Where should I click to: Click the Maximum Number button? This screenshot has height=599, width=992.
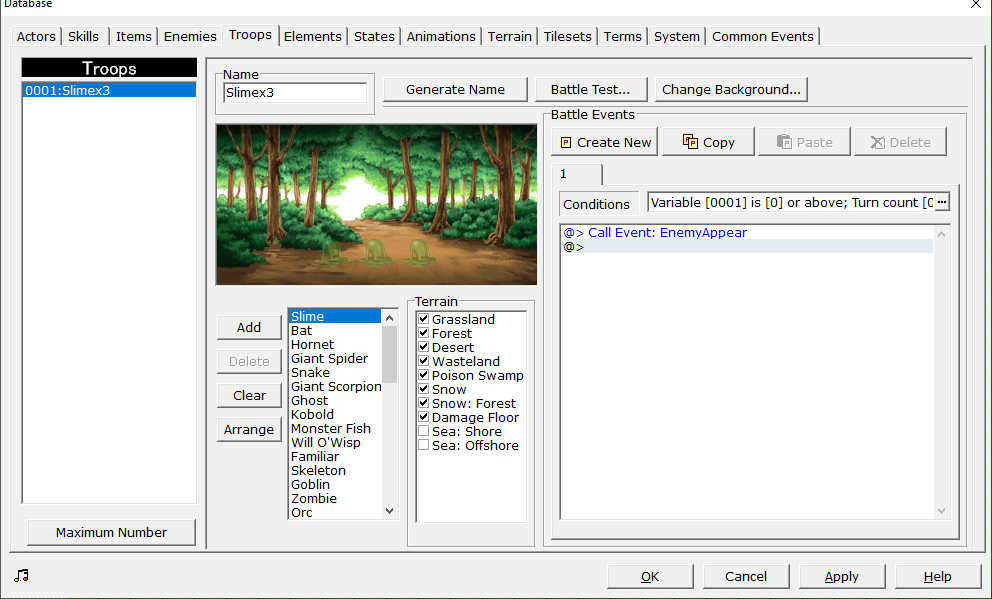pyautogui.click(x=111, y=533)
